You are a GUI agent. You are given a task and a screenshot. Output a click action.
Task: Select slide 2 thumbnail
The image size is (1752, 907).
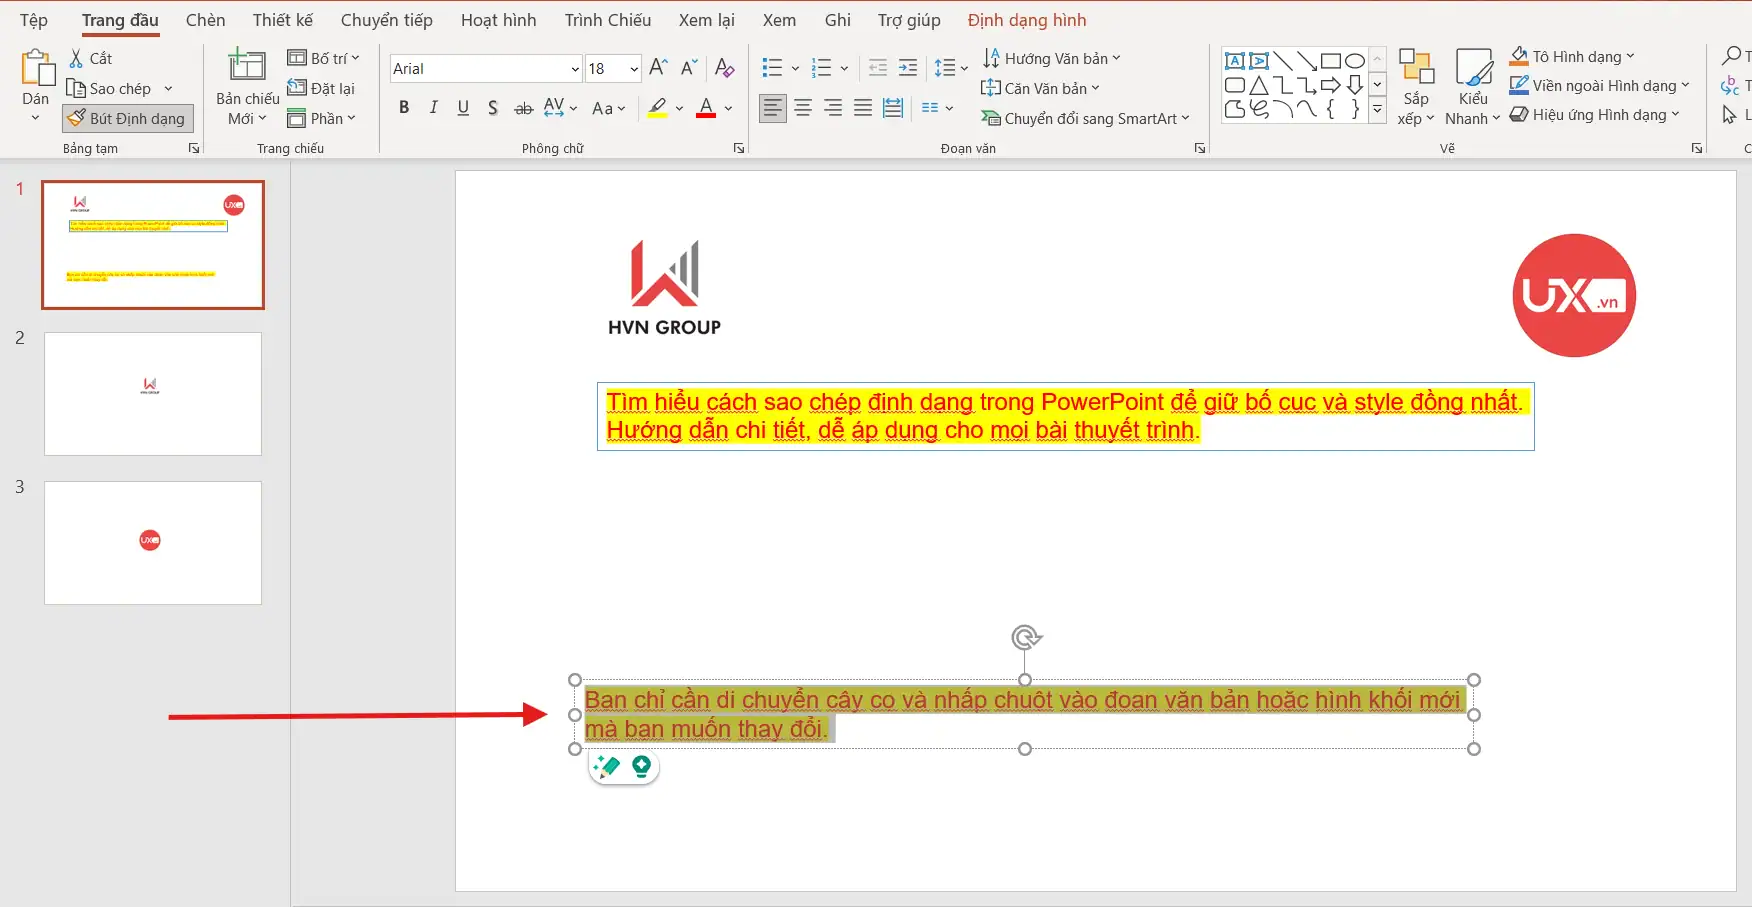pyautogui.click(x=153, y=394)
